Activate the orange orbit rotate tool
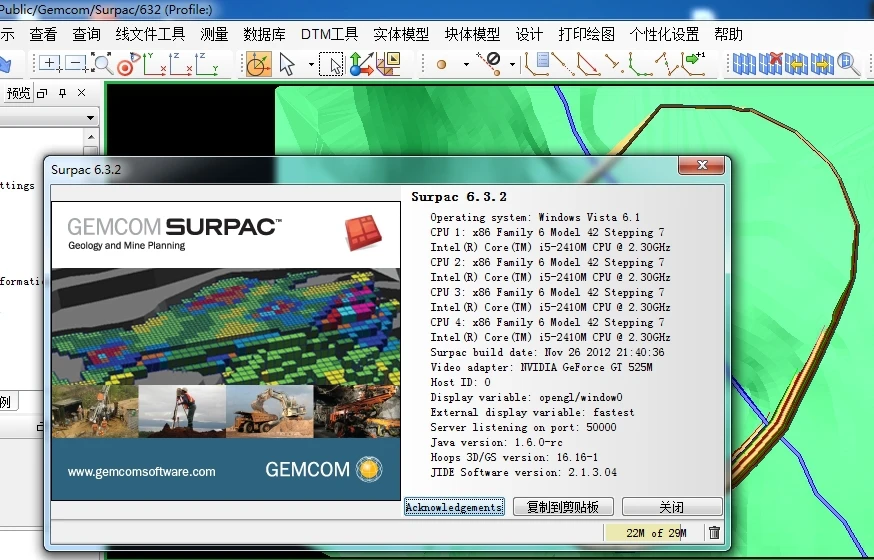Screen dimensions: 874x560 coord(258,64)
